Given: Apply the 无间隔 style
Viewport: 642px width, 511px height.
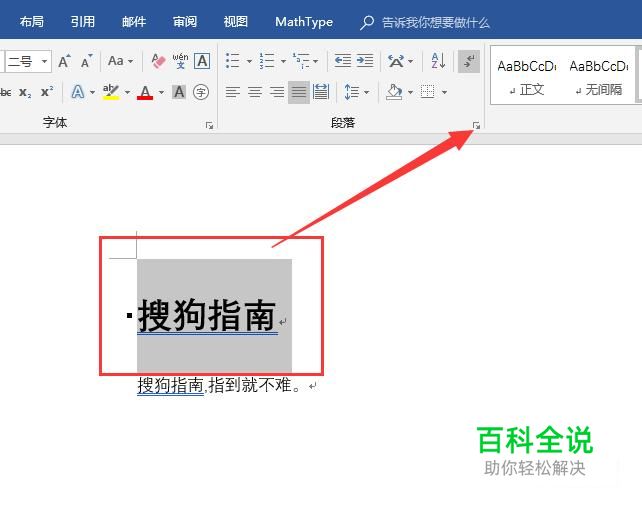Looking at the screenshot, I should pyautogui.click(x=599, y=76).
